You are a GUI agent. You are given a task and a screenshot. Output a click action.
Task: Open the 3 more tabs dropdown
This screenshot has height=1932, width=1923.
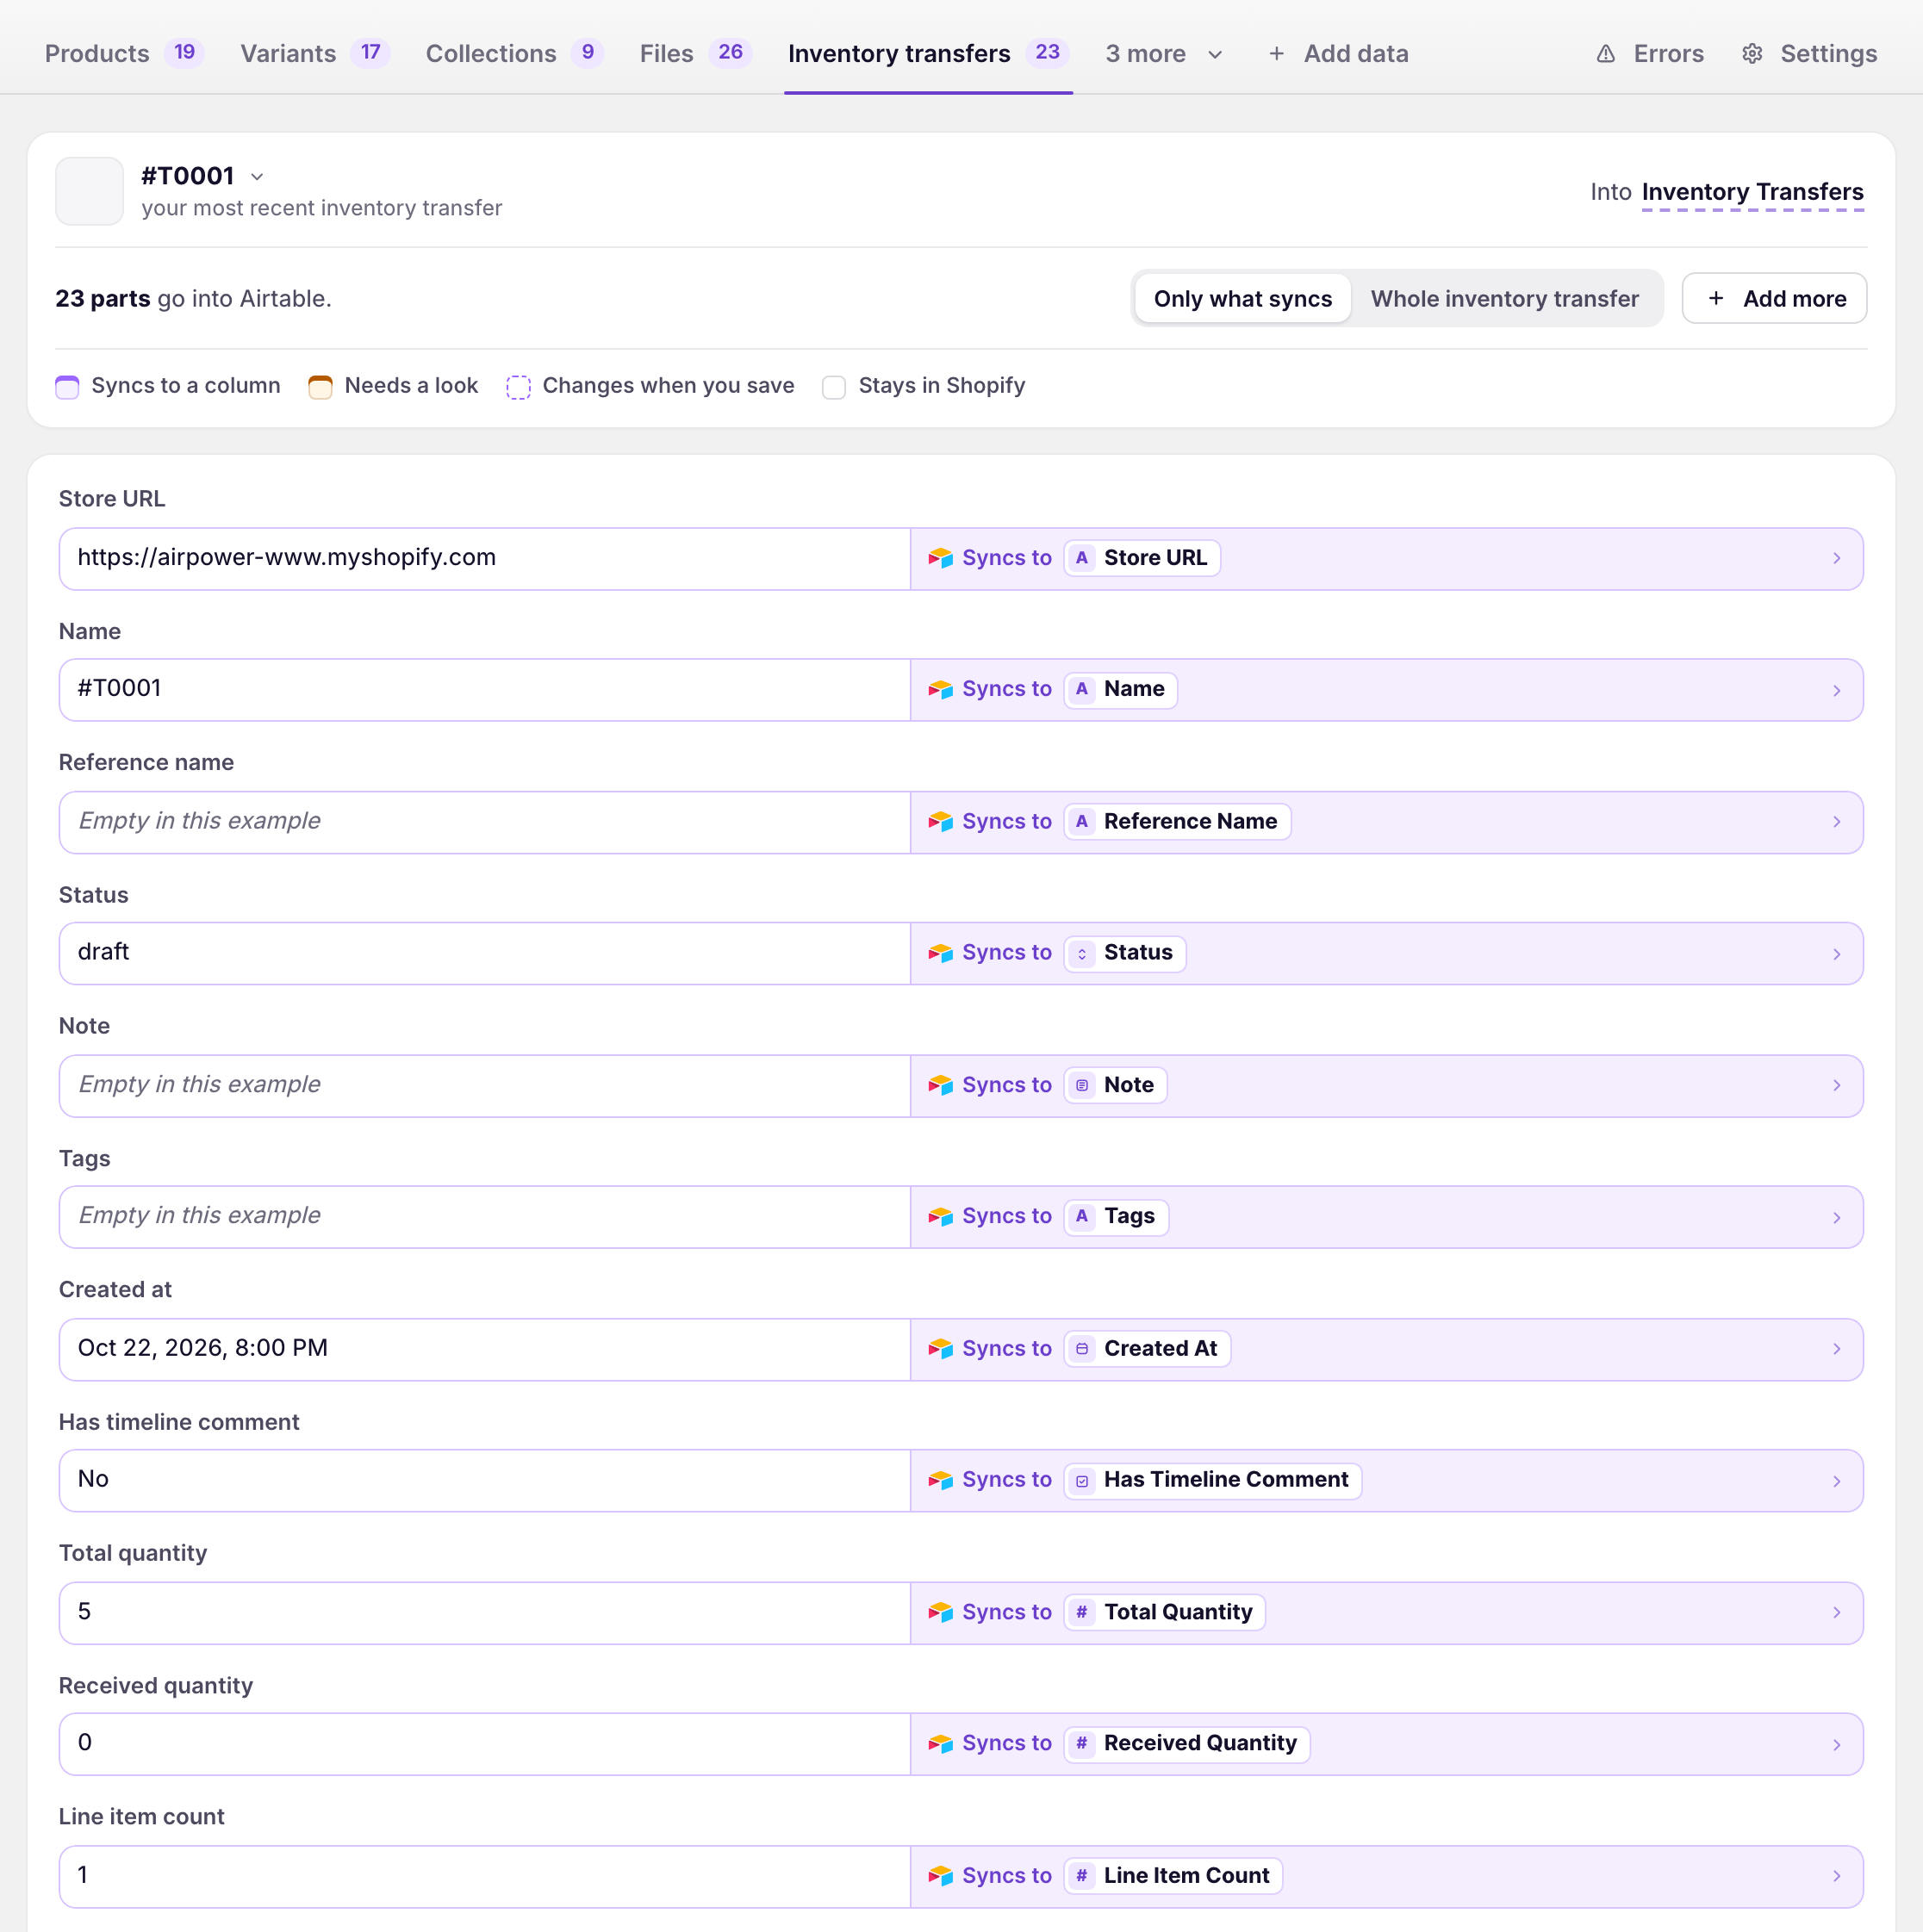coord(1163,54)
